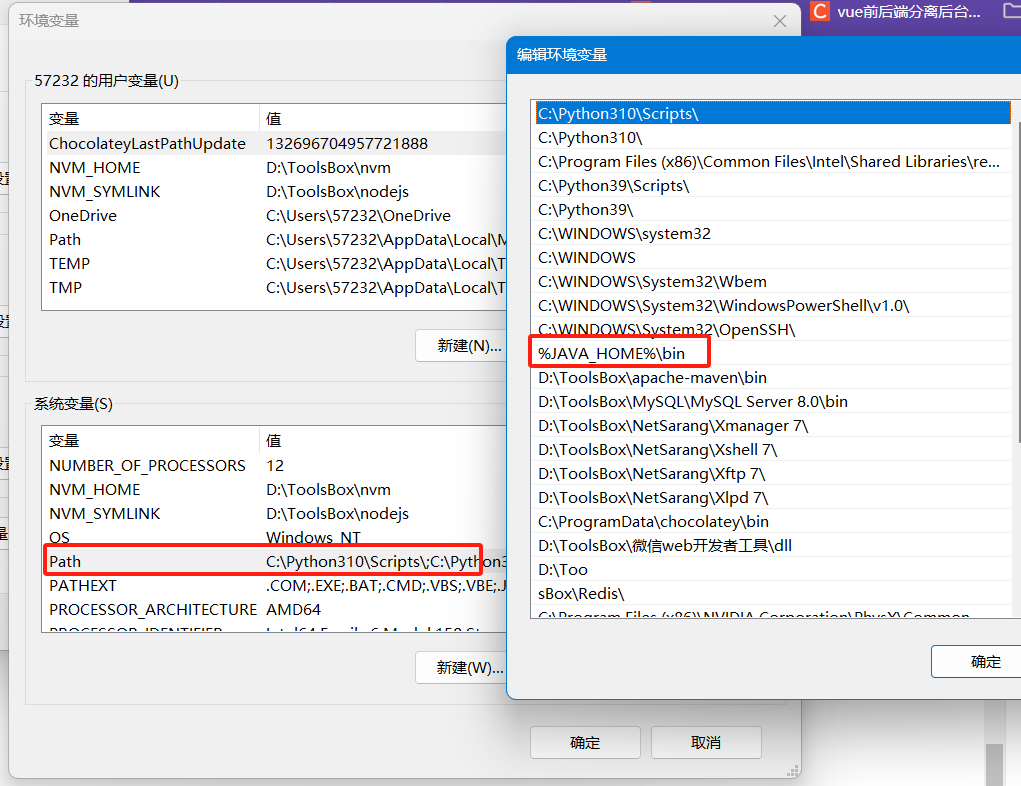
Task: Choose the D:\ToolsBox\apache-maven\bin entry
Action: coord(652,377)
